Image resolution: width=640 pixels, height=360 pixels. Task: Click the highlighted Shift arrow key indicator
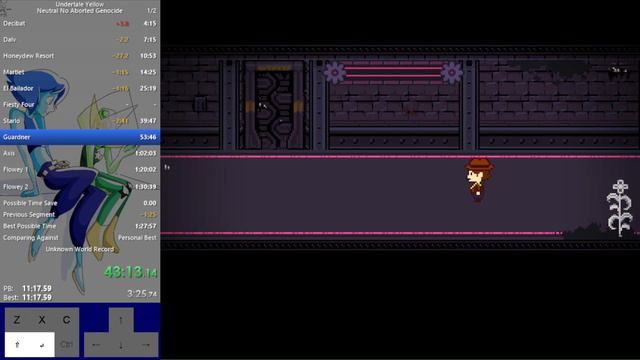click(17, 344)
